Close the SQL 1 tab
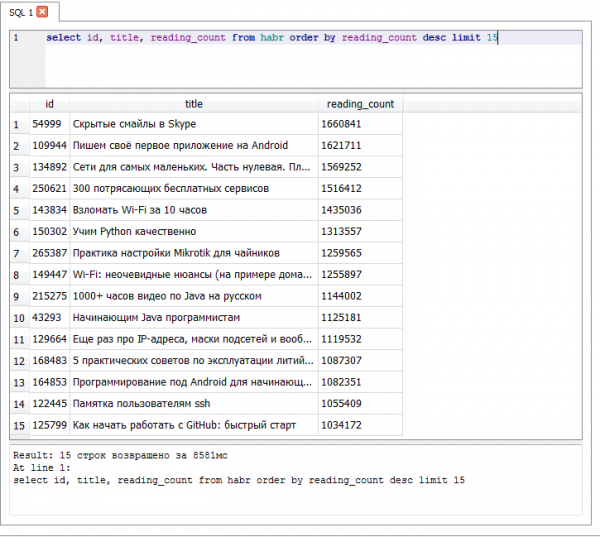 click(x=42, y=11)
